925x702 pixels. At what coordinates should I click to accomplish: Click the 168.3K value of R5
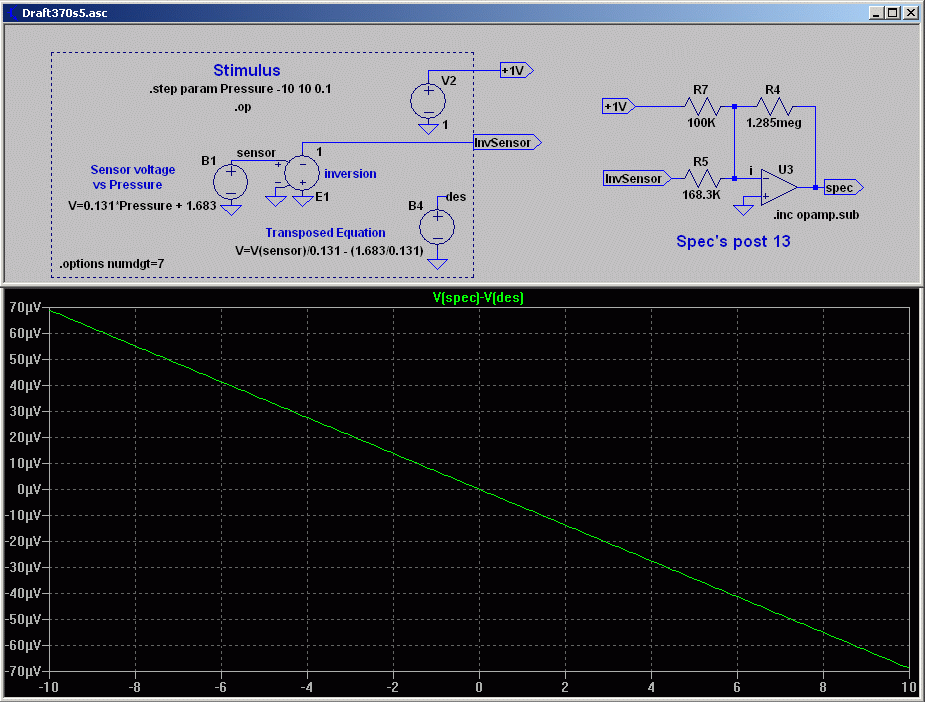pos(701,195)
